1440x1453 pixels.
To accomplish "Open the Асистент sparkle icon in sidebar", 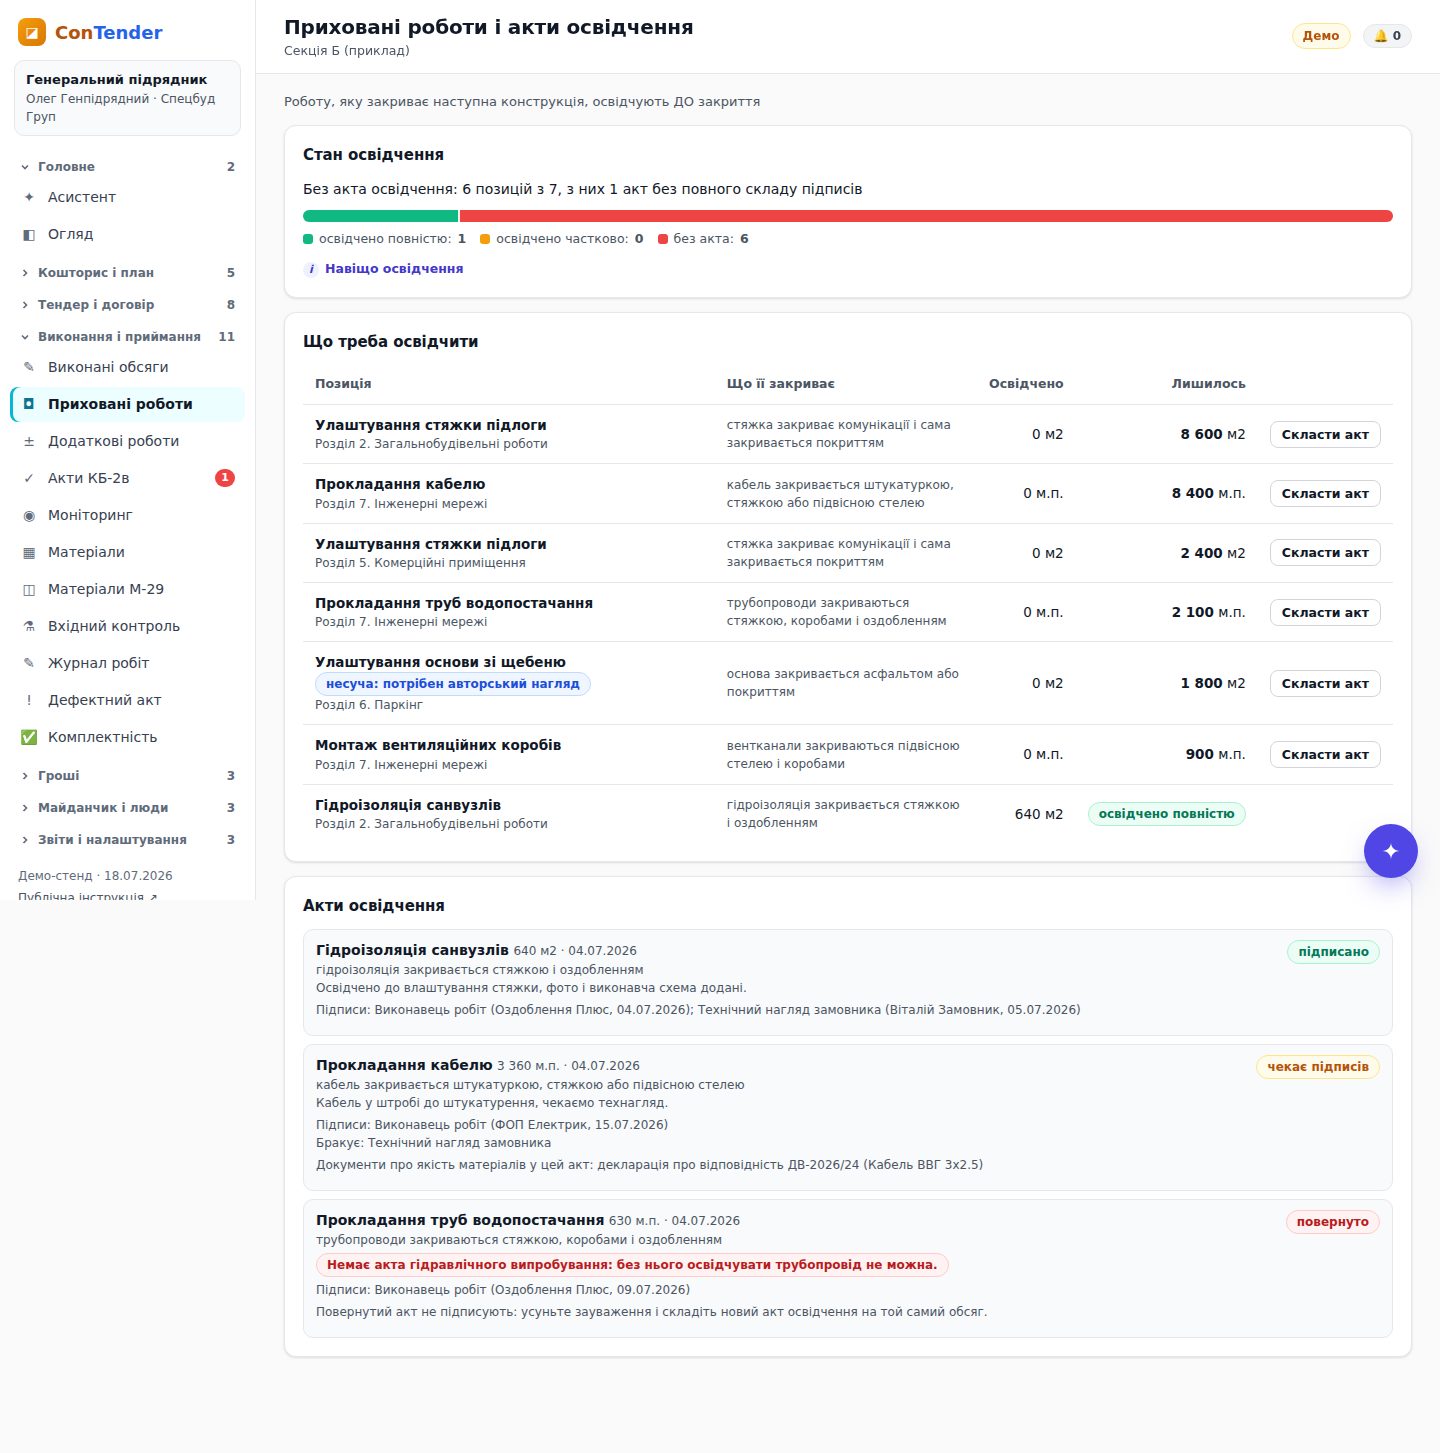I will click(x=29, y=197).
